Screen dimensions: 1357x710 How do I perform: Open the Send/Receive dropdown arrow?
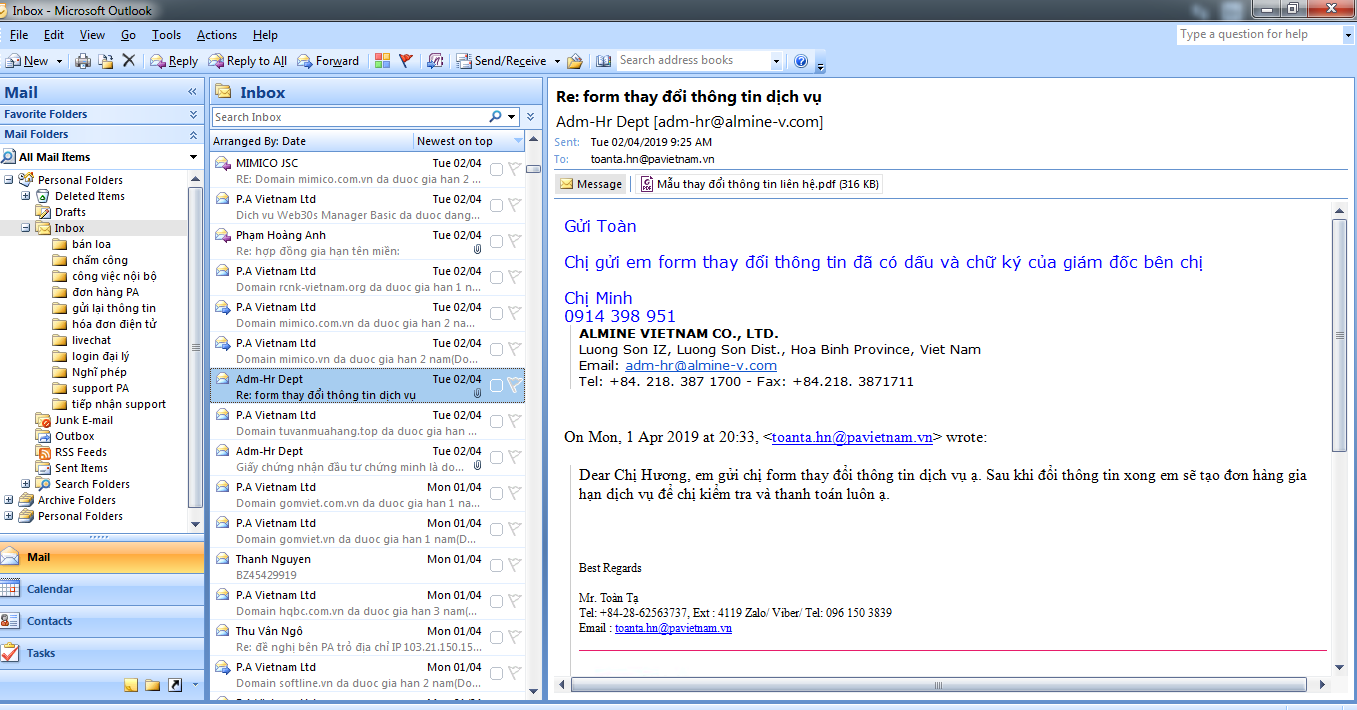tap(557, 61)
